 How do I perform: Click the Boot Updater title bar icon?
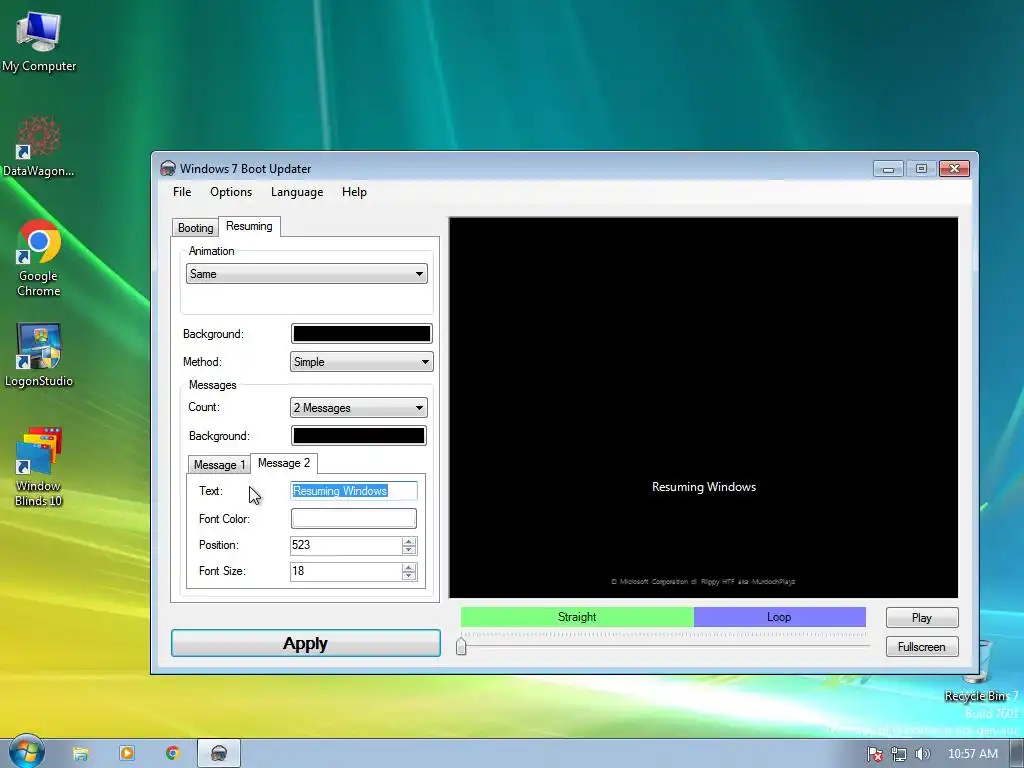(x=168, y=168)
